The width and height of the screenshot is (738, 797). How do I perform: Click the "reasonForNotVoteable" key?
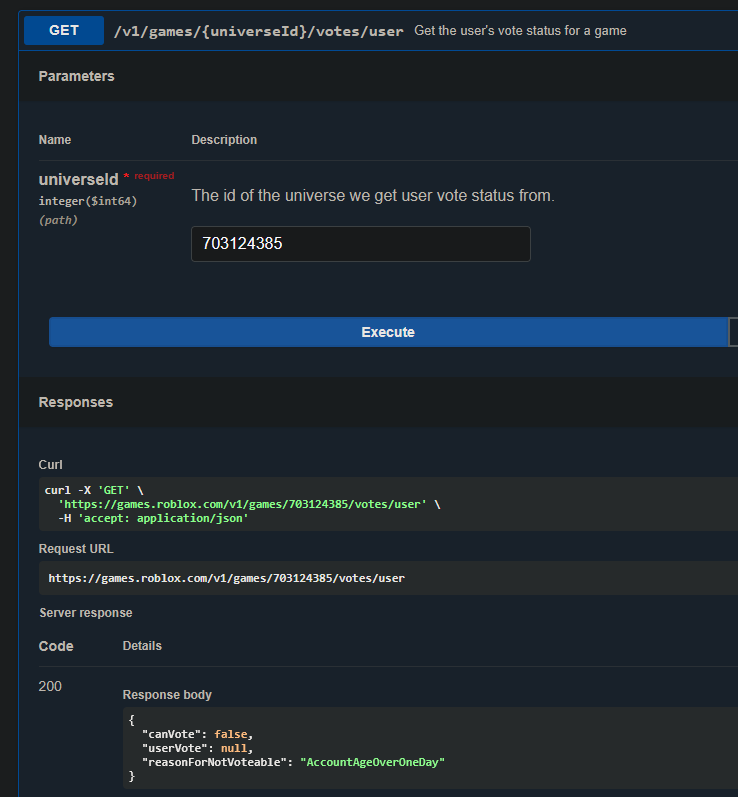coord(213,762)
